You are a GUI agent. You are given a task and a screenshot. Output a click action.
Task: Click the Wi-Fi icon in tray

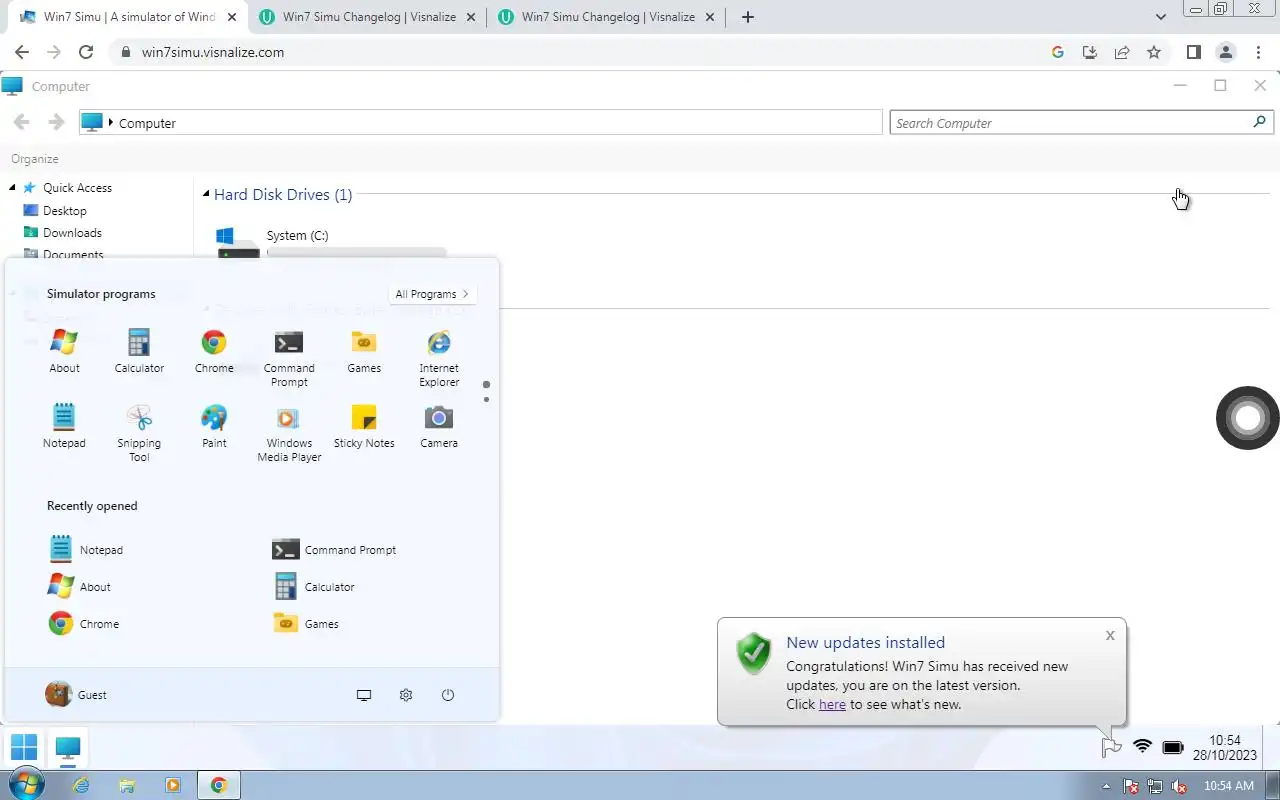[1142, 747]
